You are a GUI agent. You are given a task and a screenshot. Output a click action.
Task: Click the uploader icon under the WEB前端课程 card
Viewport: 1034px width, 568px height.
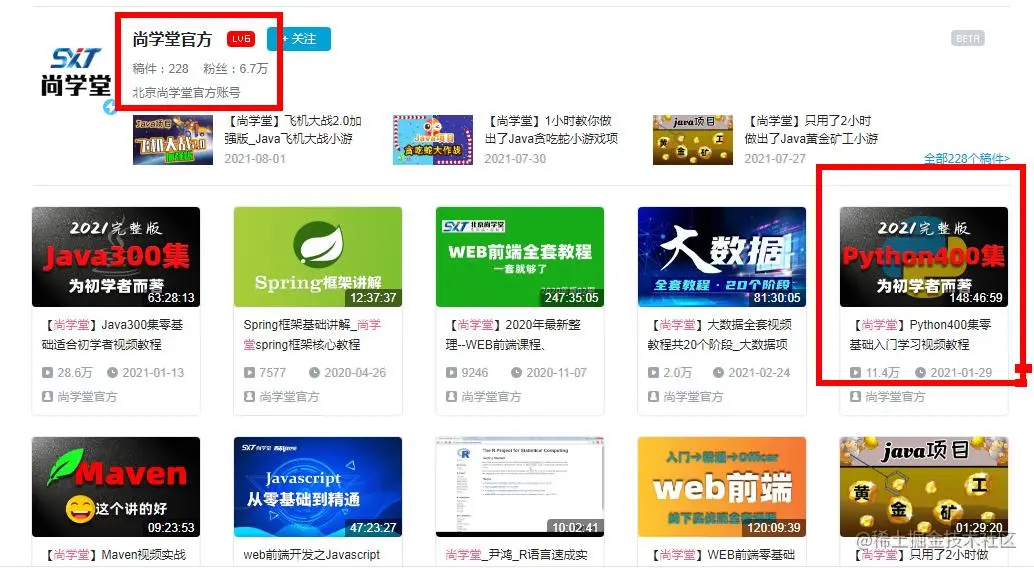point(451,396)
